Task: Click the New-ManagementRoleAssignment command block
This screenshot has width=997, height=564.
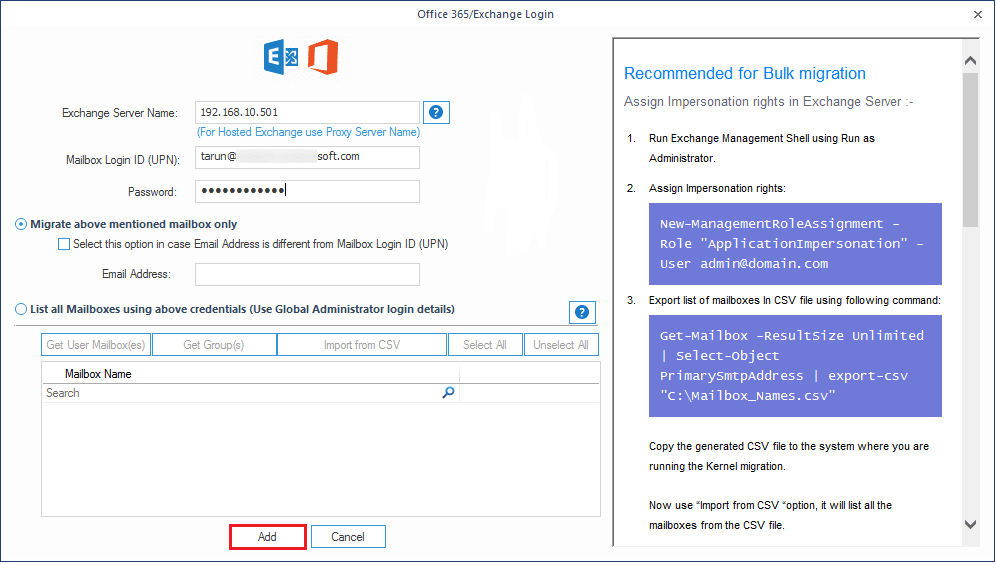Action: (795, 244)
